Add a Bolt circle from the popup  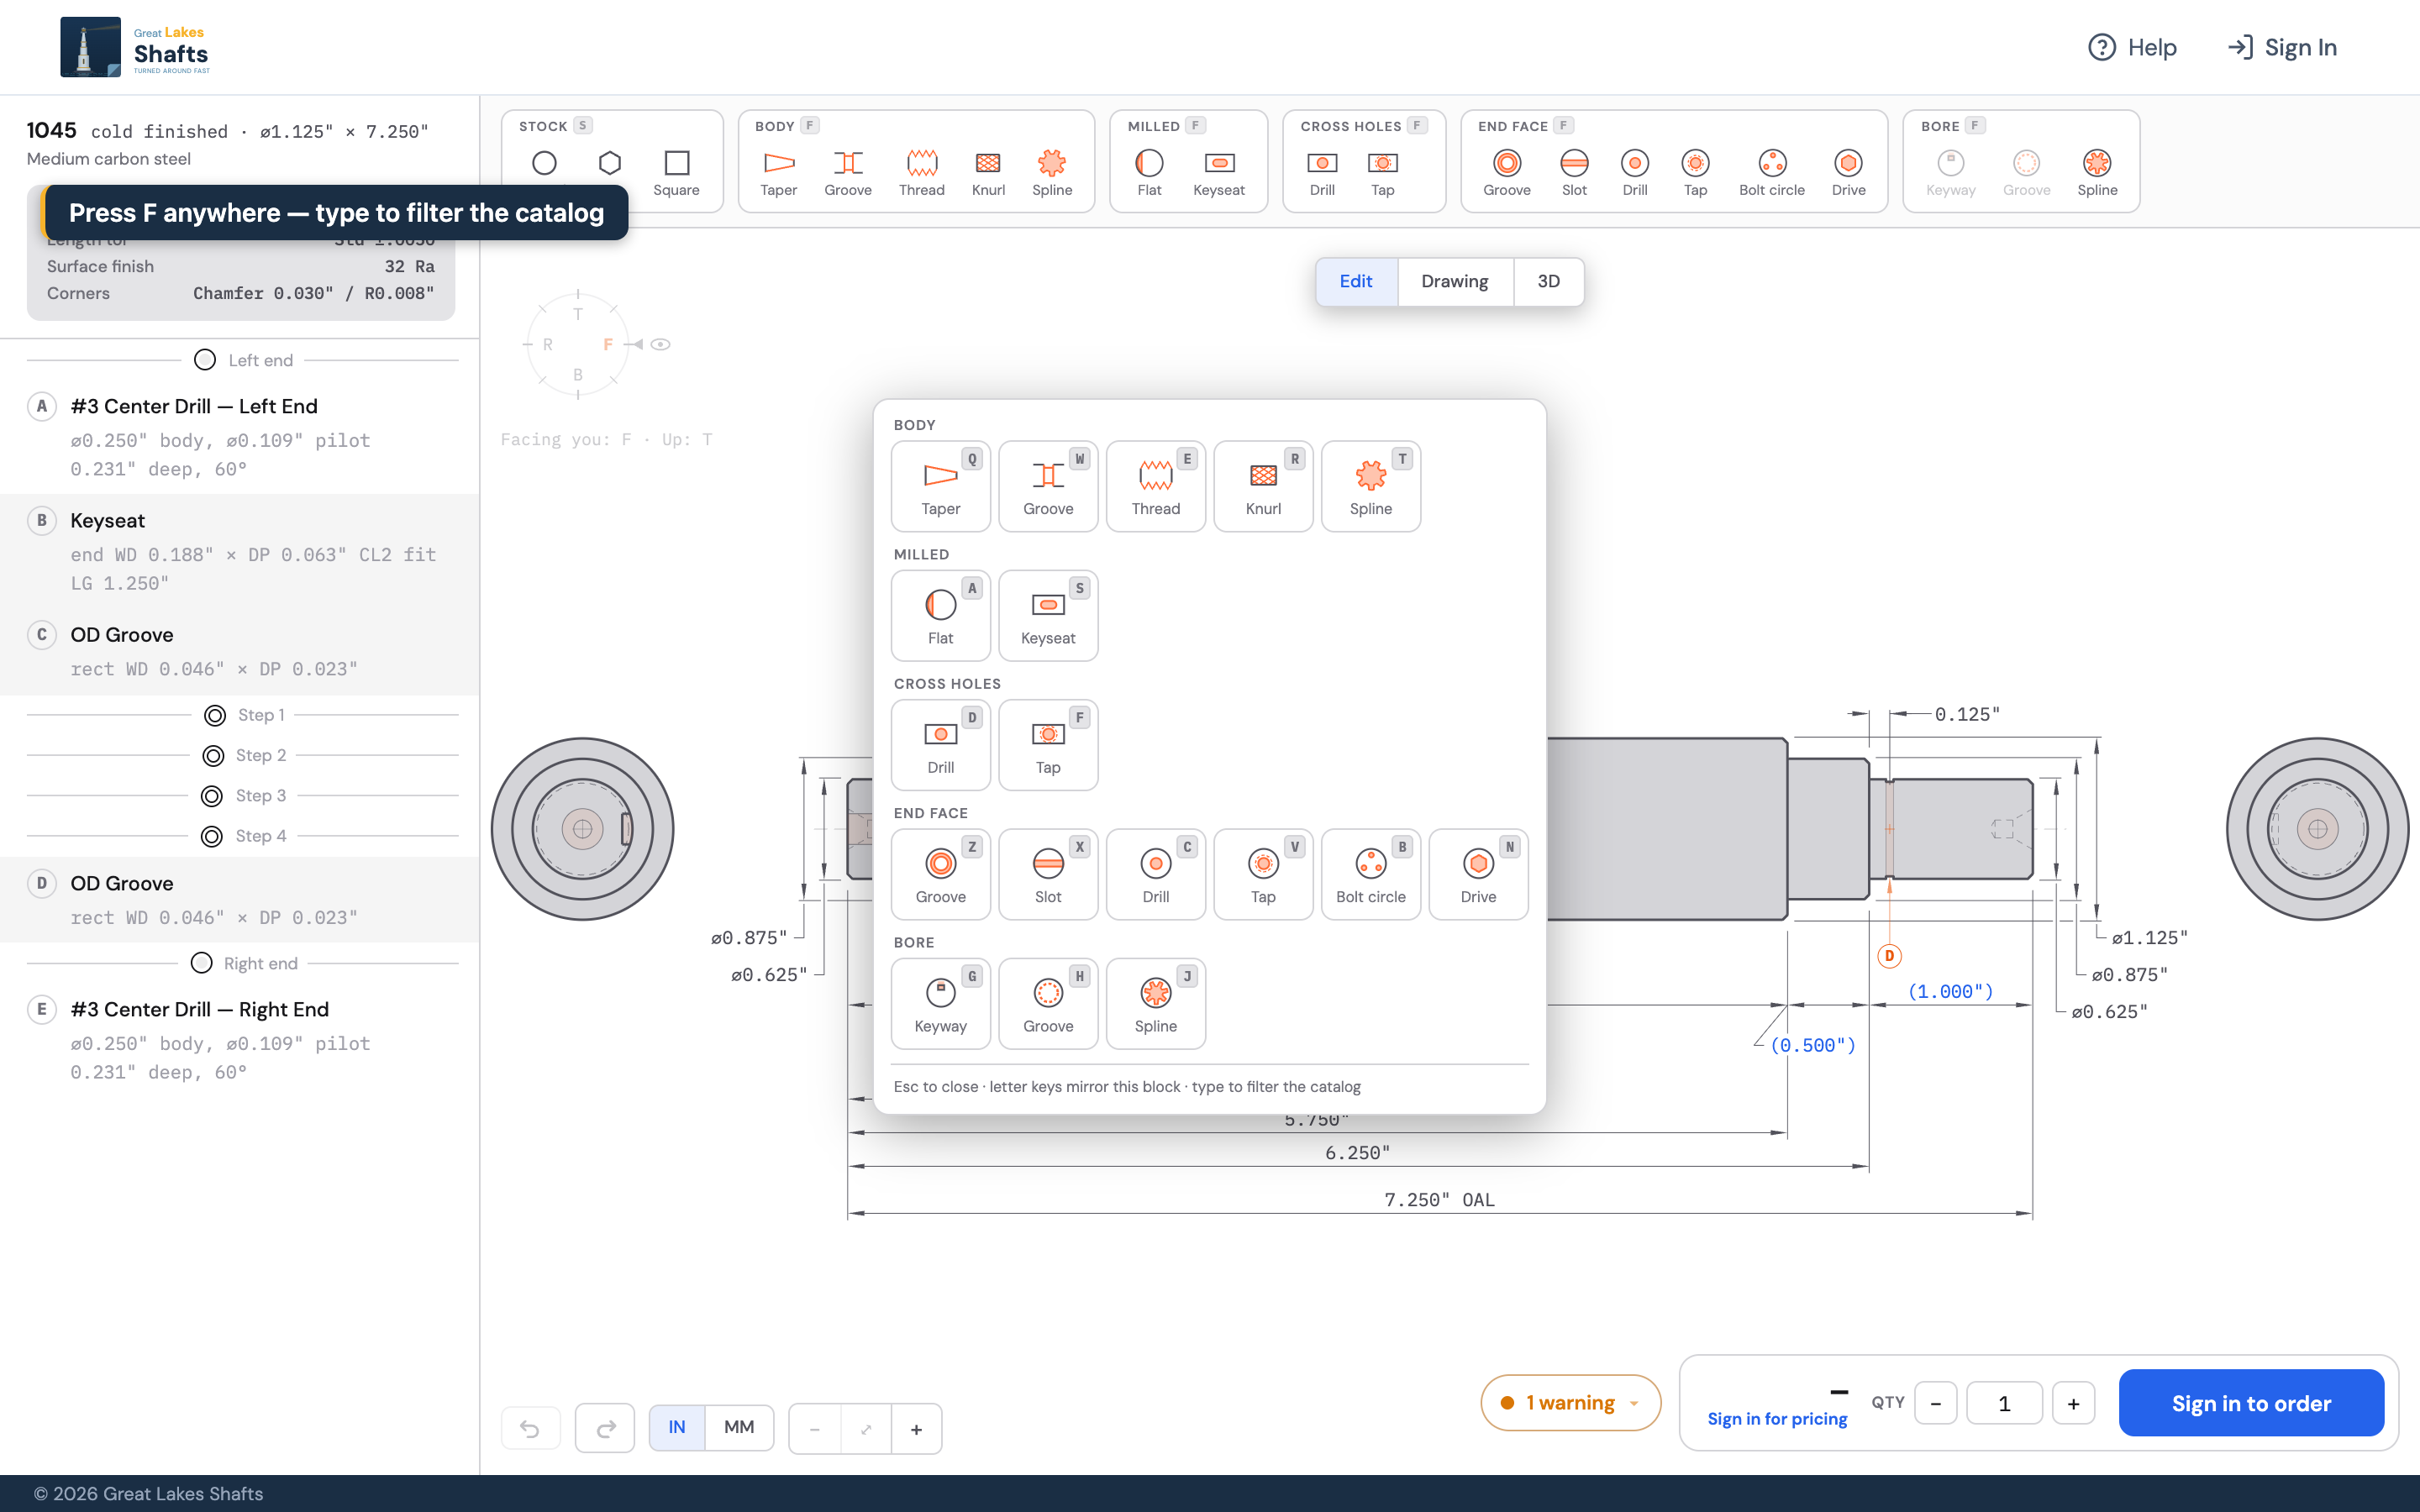[x=1370, y=874]
